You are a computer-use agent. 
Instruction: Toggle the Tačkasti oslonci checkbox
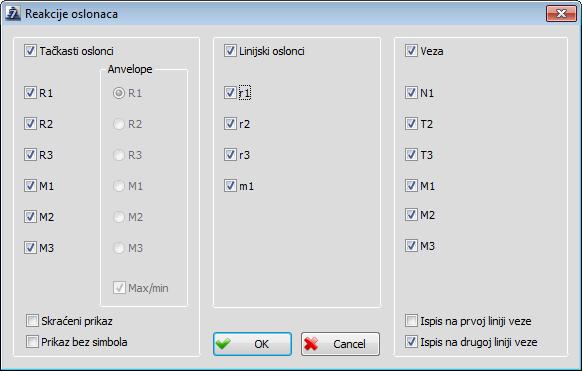[x=30, y=50]
